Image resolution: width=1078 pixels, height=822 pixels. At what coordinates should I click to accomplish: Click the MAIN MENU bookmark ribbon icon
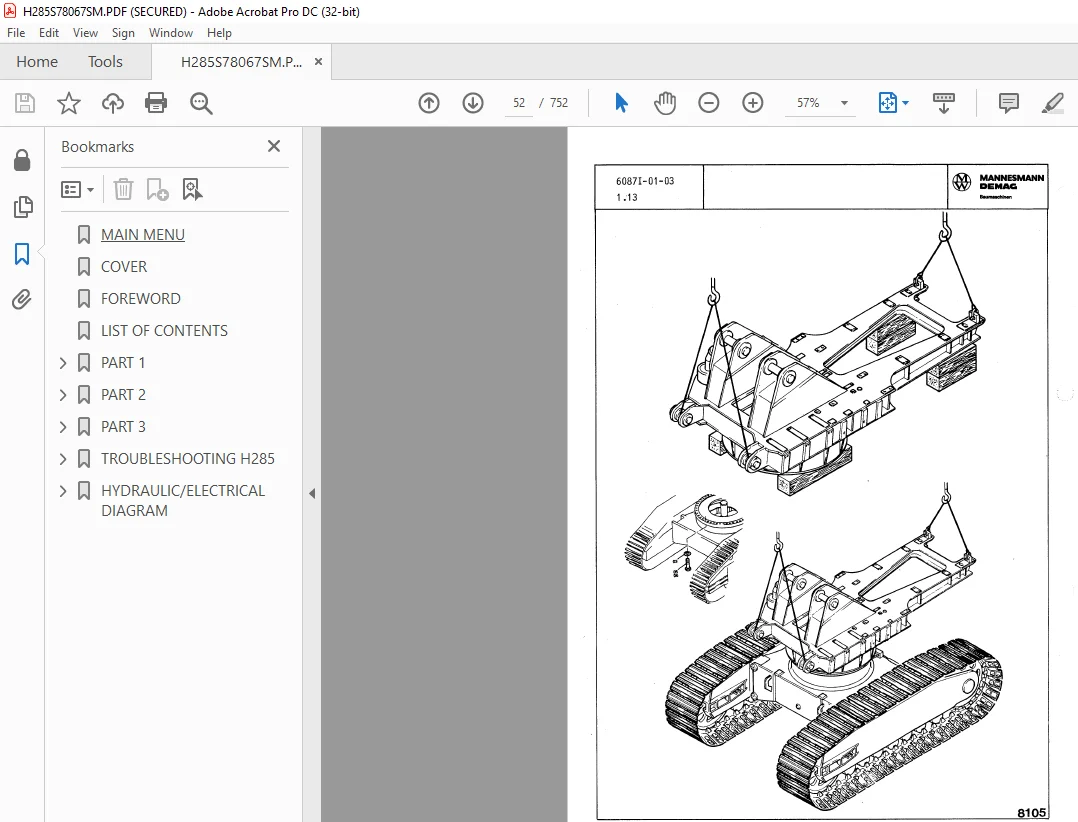[x=84, y=234]
